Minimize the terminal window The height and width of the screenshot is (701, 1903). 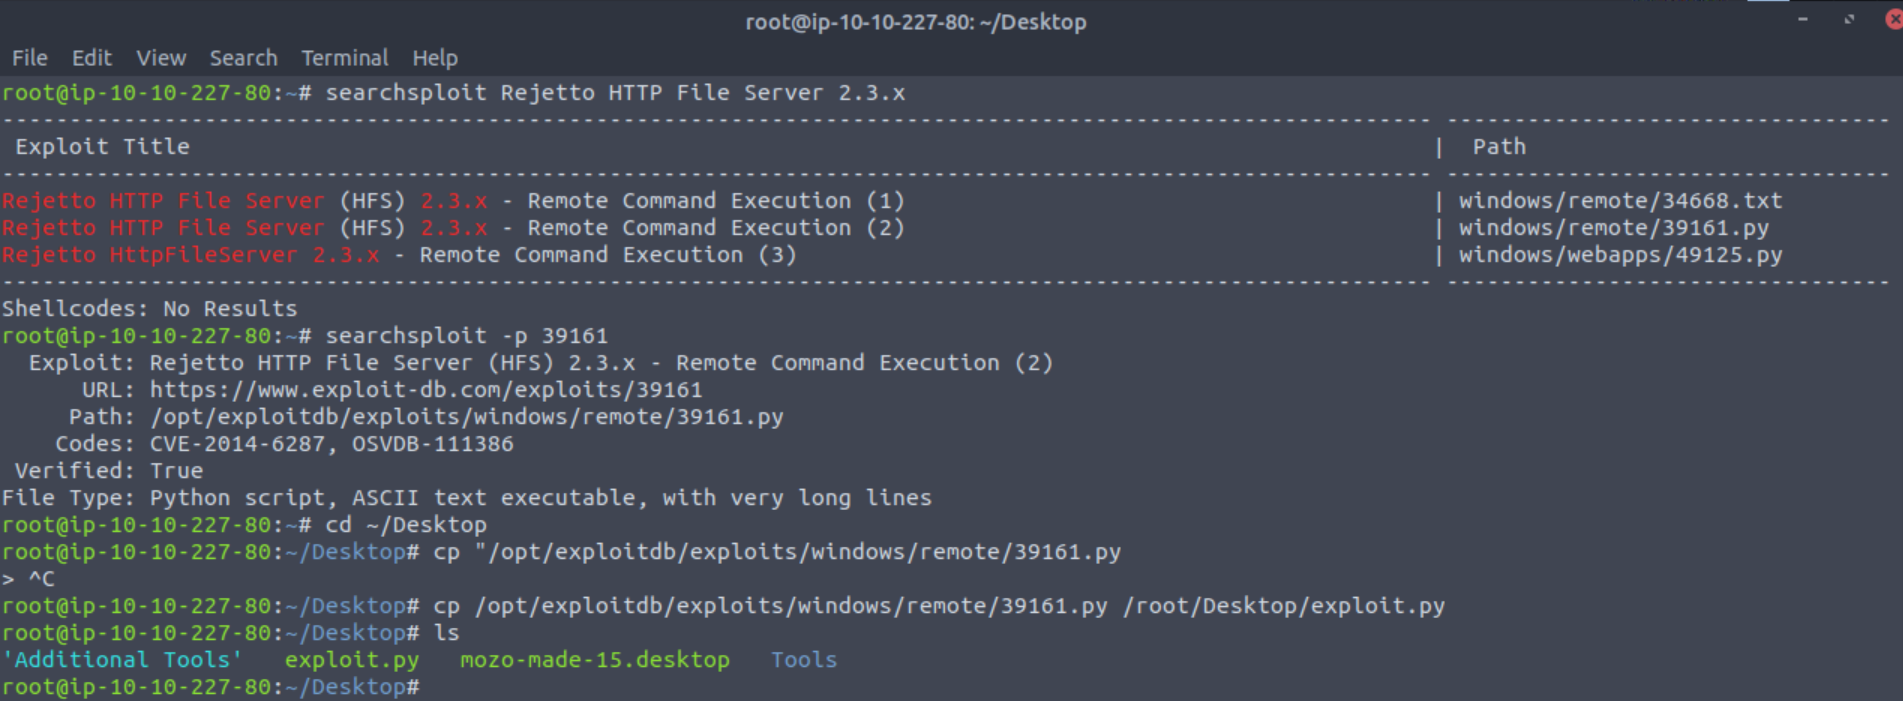[1803, 19]
